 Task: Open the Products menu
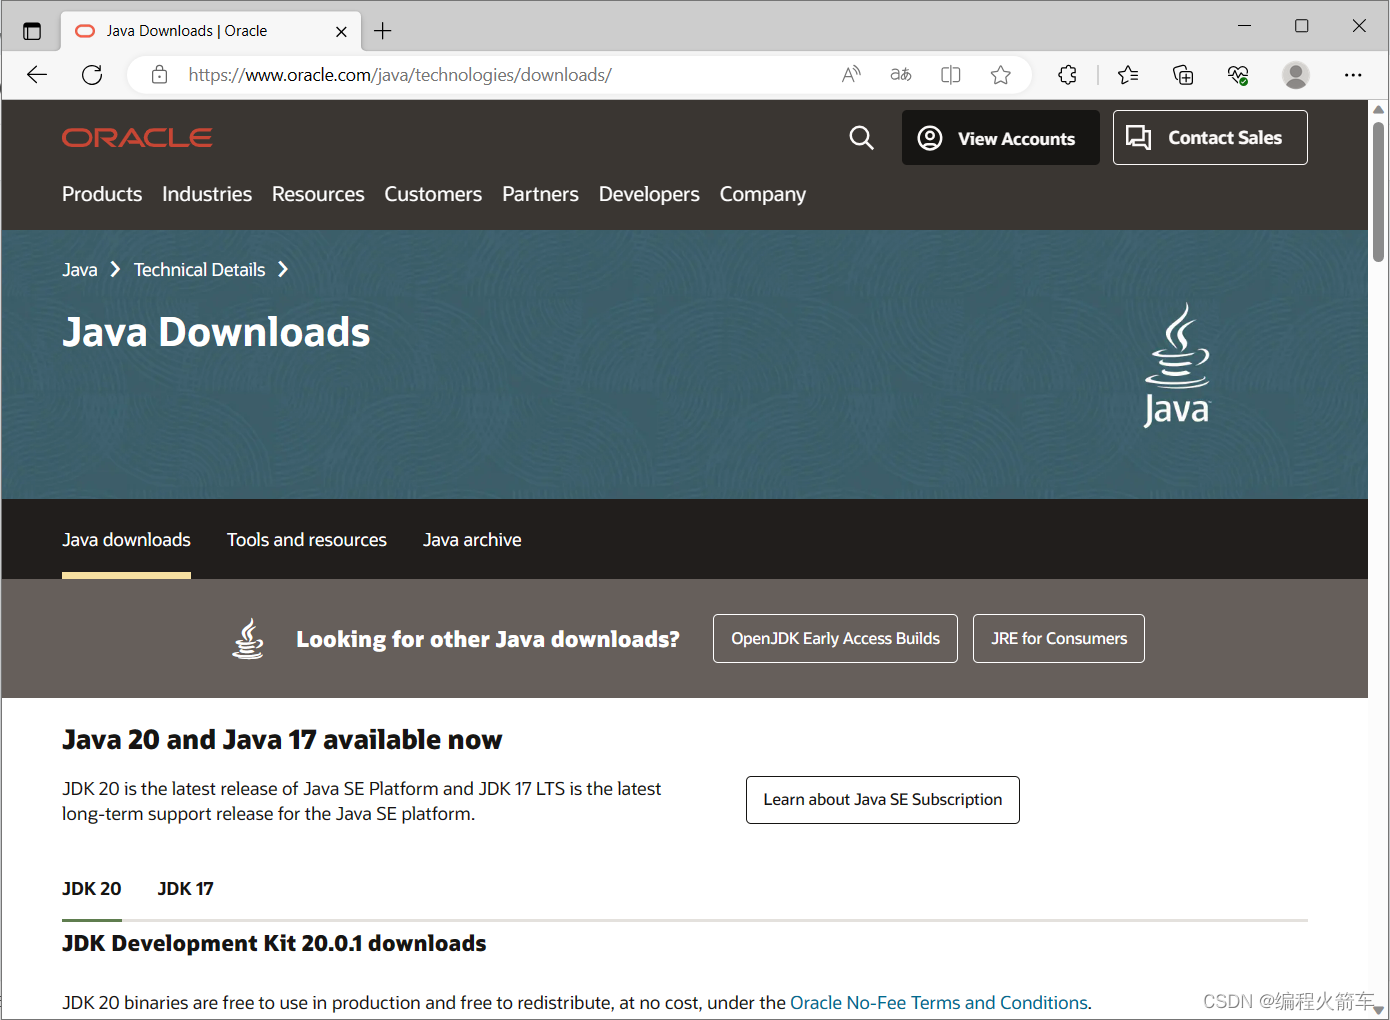click(x=102, y=194)
